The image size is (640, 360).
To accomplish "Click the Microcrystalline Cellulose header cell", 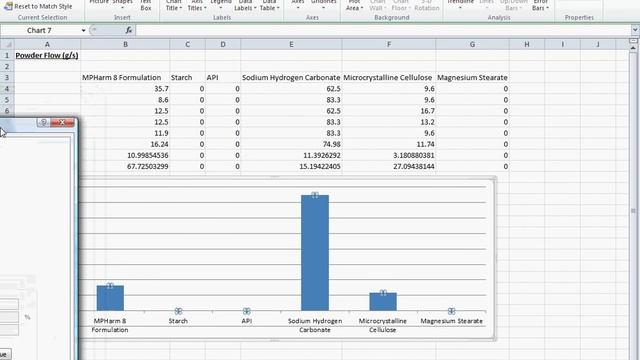I will [389, 78].
